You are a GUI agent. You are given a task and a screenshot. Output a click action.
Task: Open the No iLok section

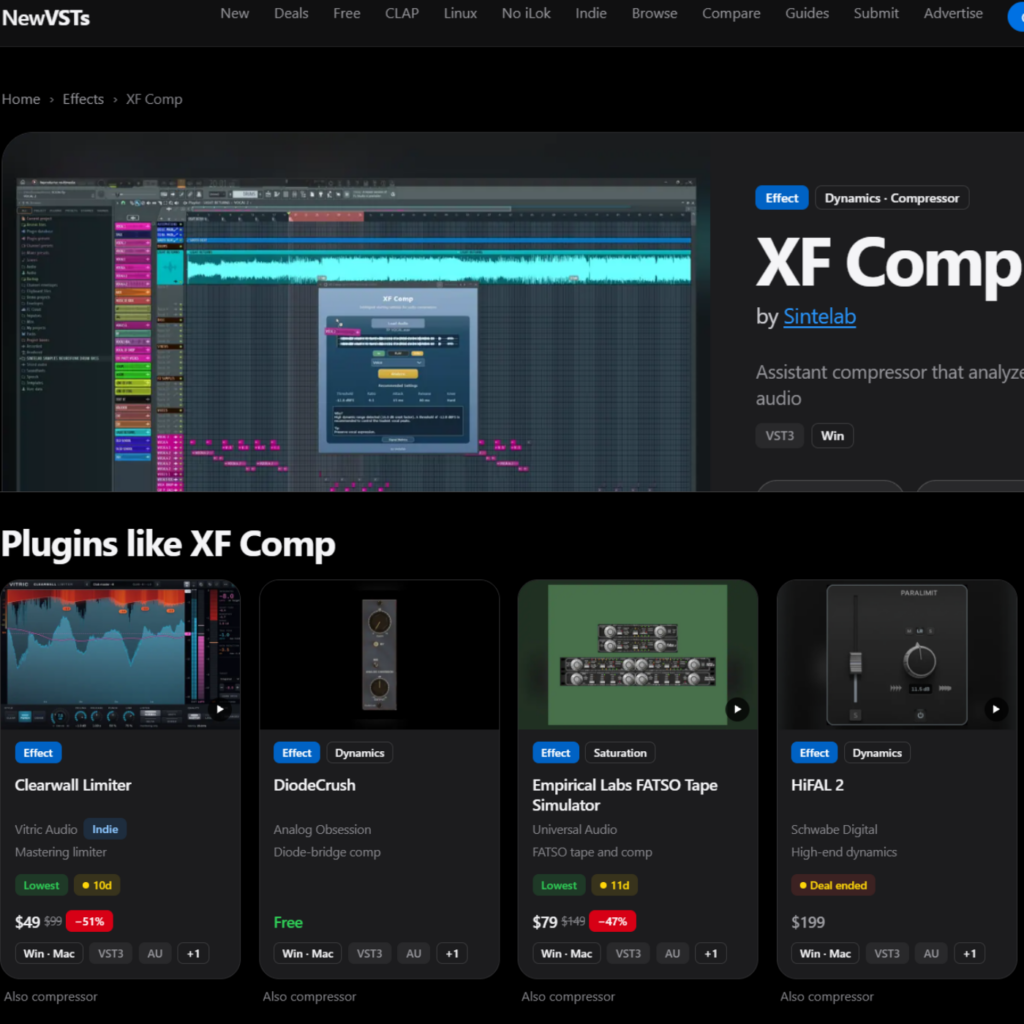(x=526, y=13)
